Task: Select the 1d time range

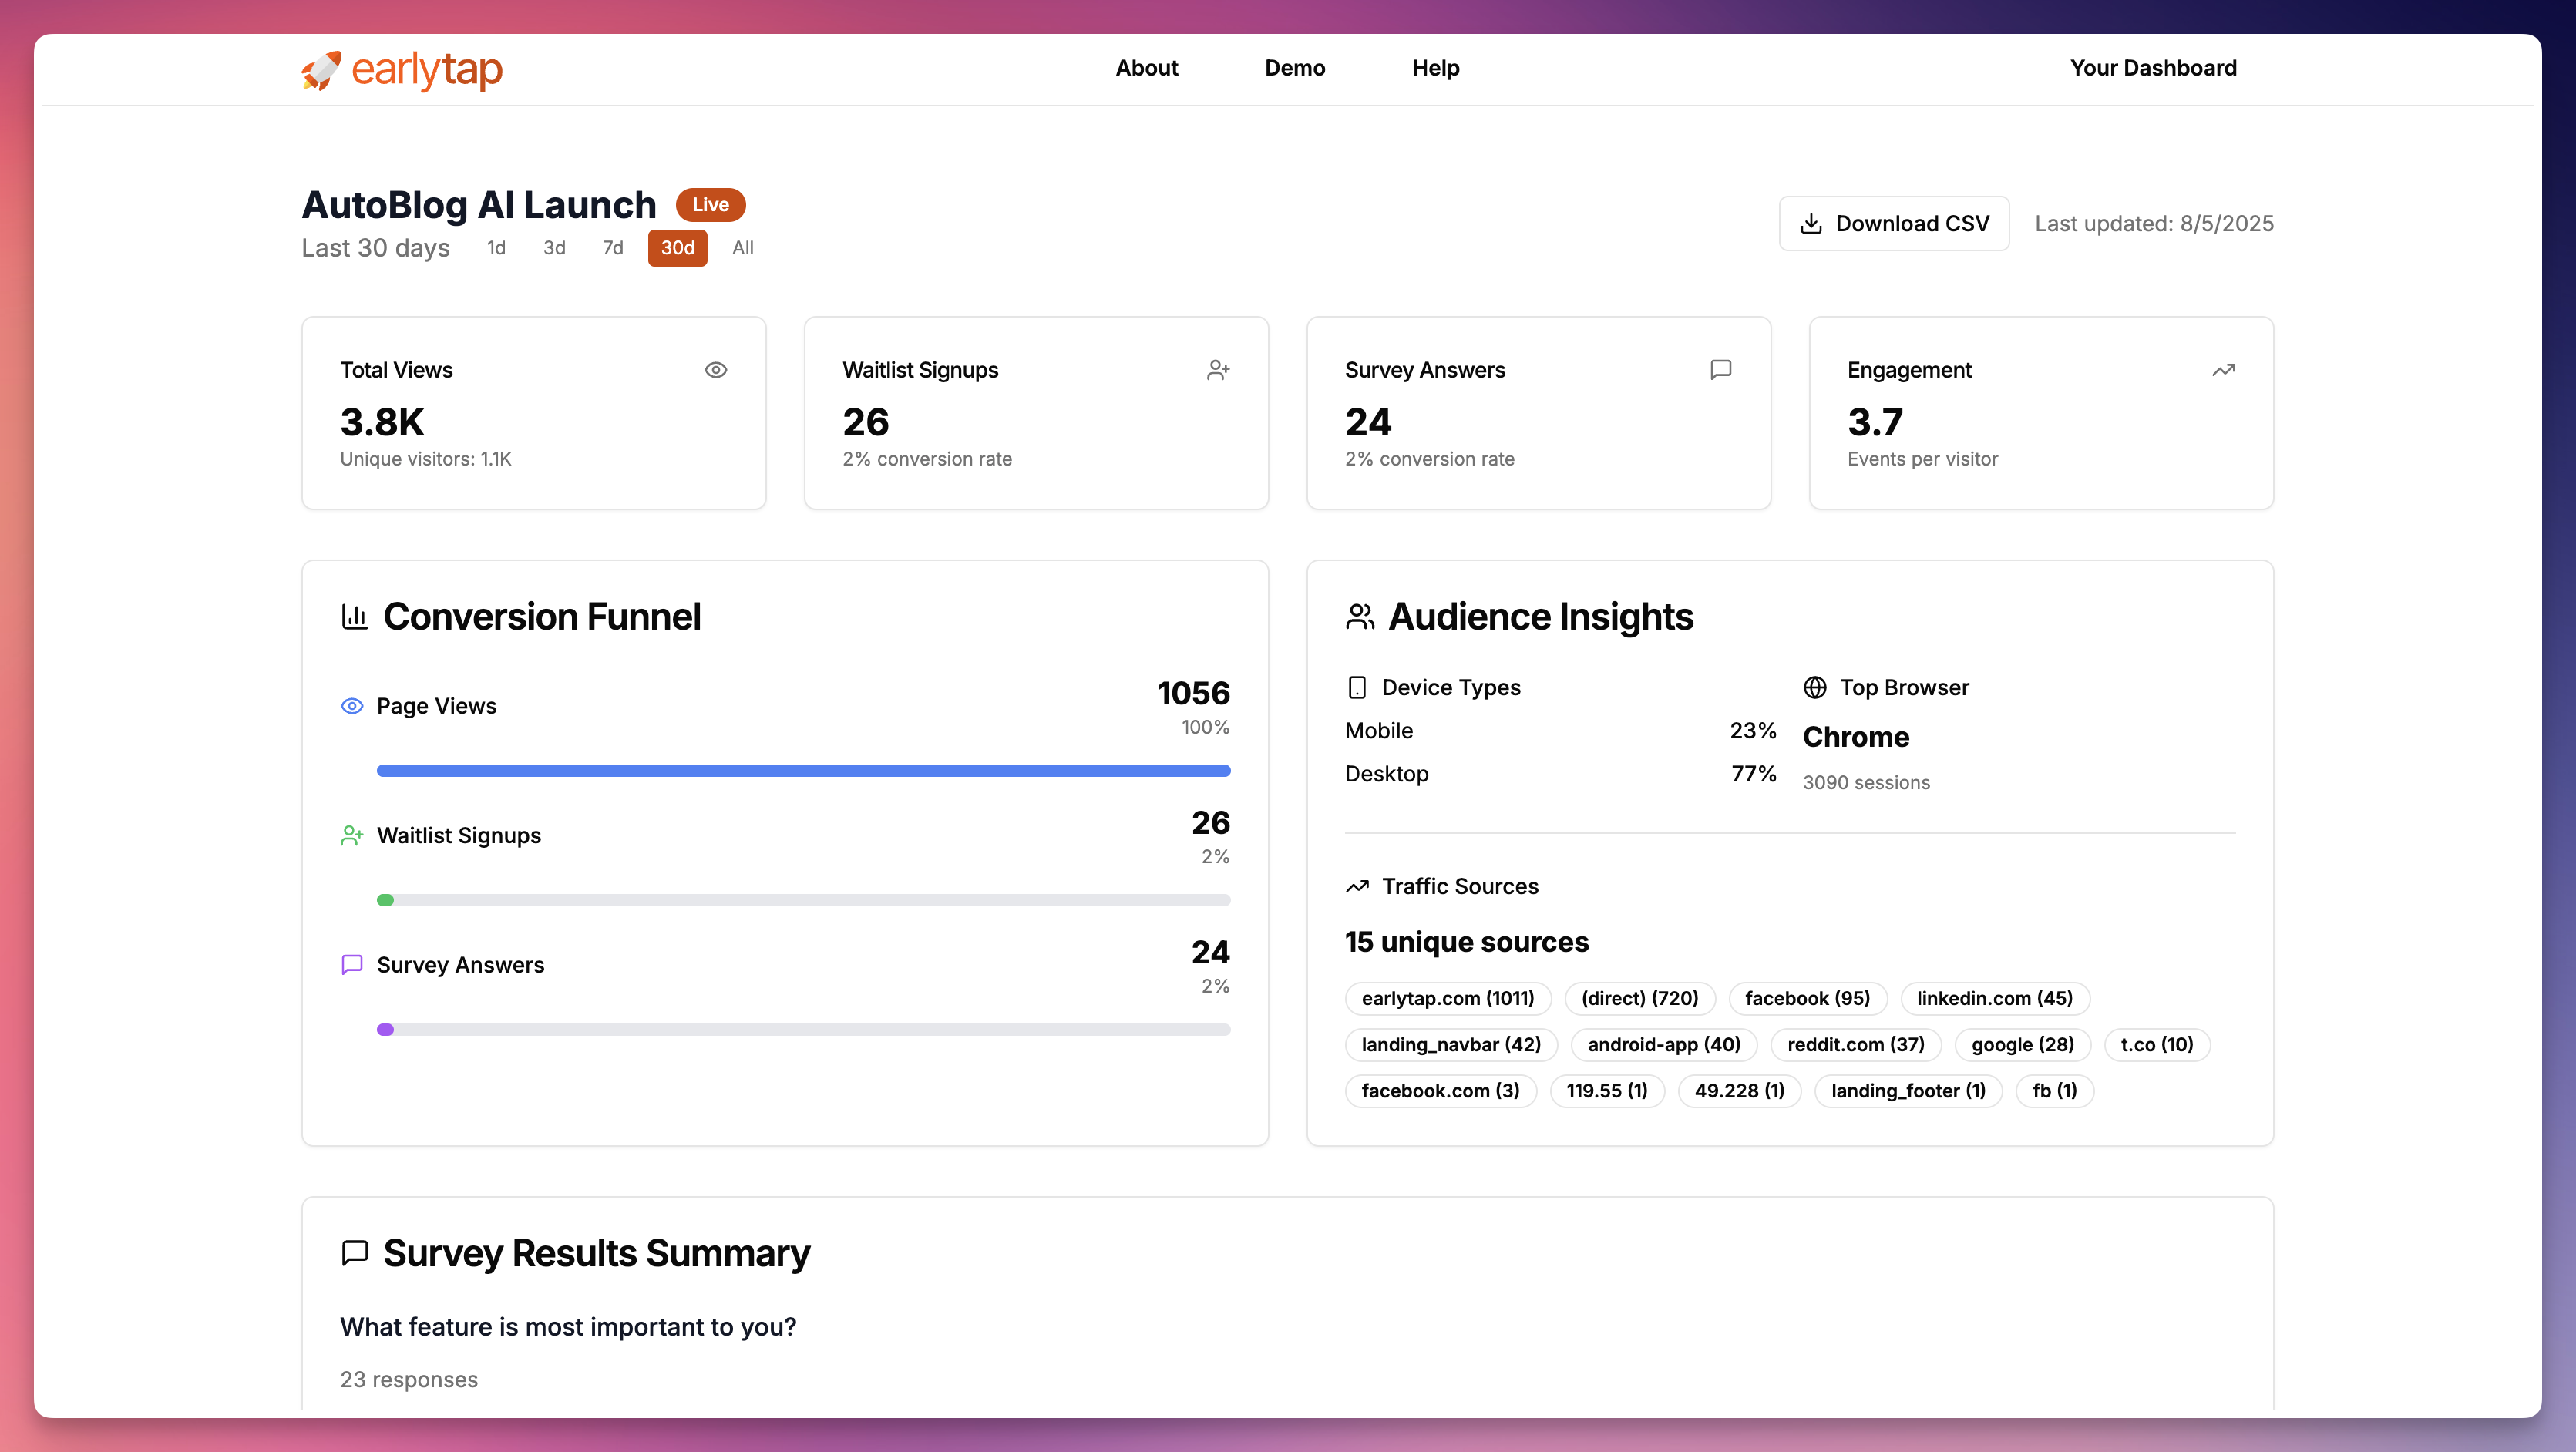Action: (496, 248)
